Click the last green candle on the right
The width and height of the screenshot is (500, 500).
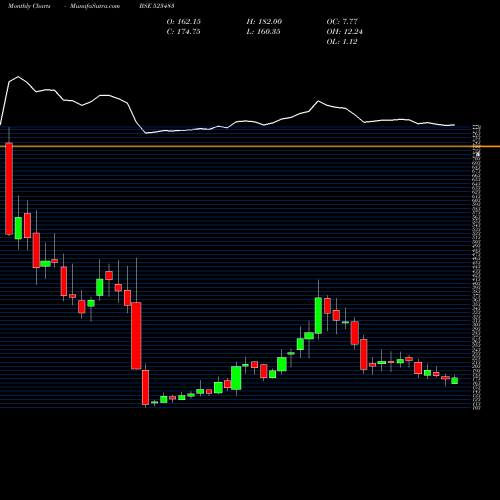pyautogui.click(x=455, y=381)
